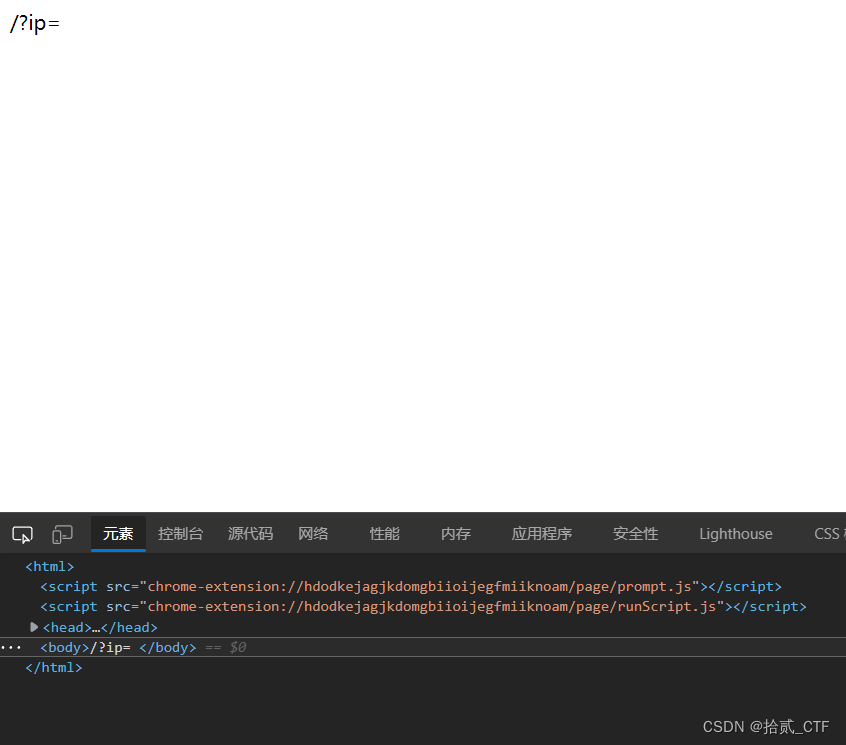Image resolution: width=846 pixels, height=745 pixels.
Task: Switch to the 应用程序 tab
Action: tap(541, 534)
